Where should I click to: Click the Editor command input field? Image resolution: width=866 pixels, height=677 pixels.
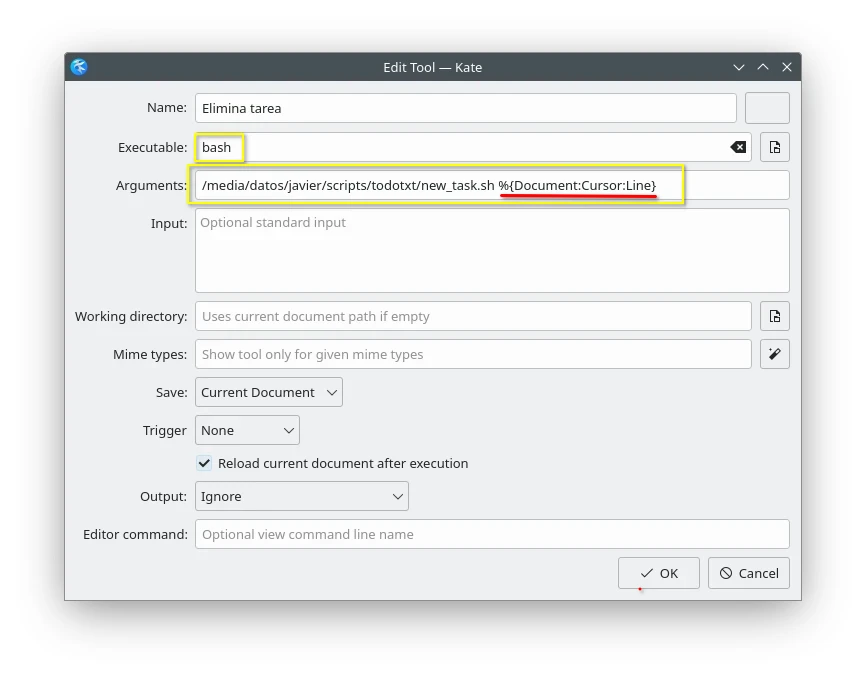point(492,534)
